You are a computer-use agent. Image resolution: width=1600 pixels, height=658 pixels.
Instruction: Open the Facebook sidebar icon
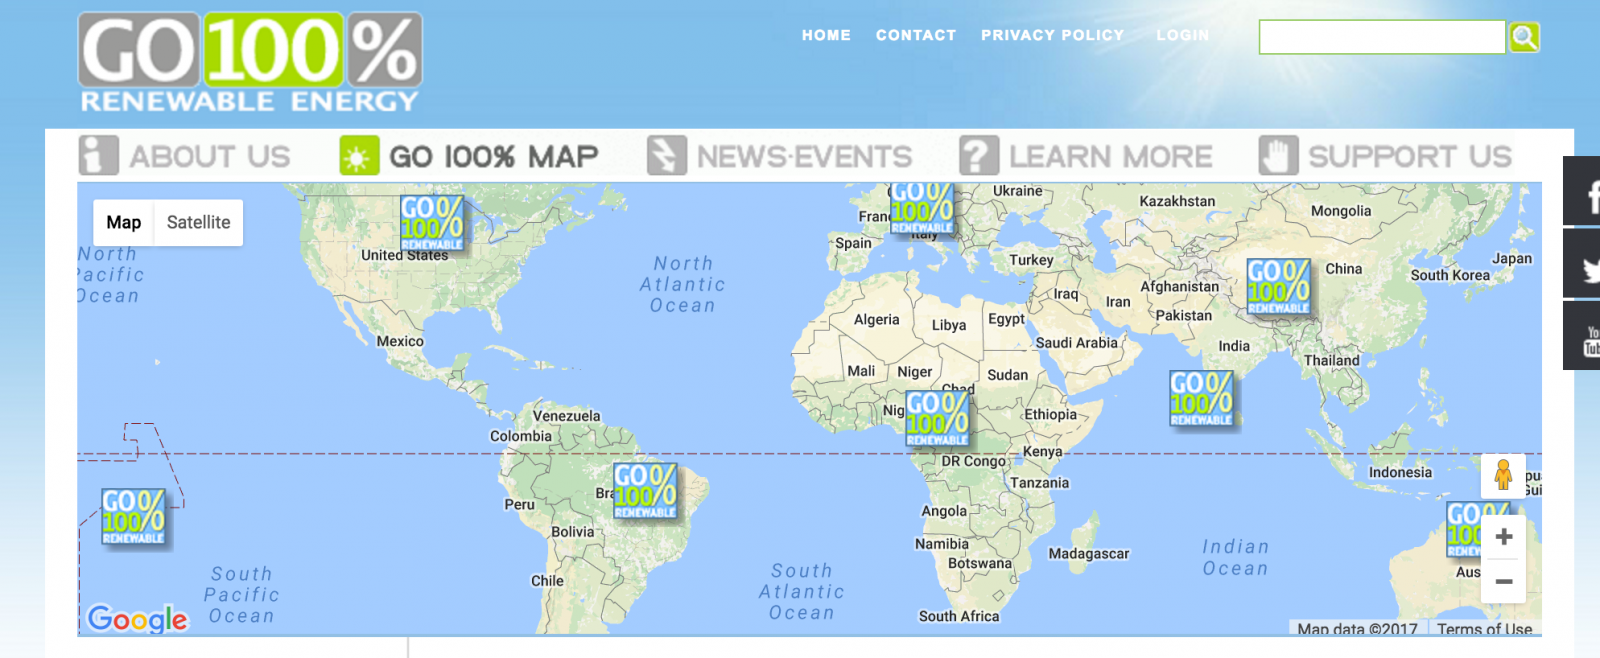(1582, 191)
